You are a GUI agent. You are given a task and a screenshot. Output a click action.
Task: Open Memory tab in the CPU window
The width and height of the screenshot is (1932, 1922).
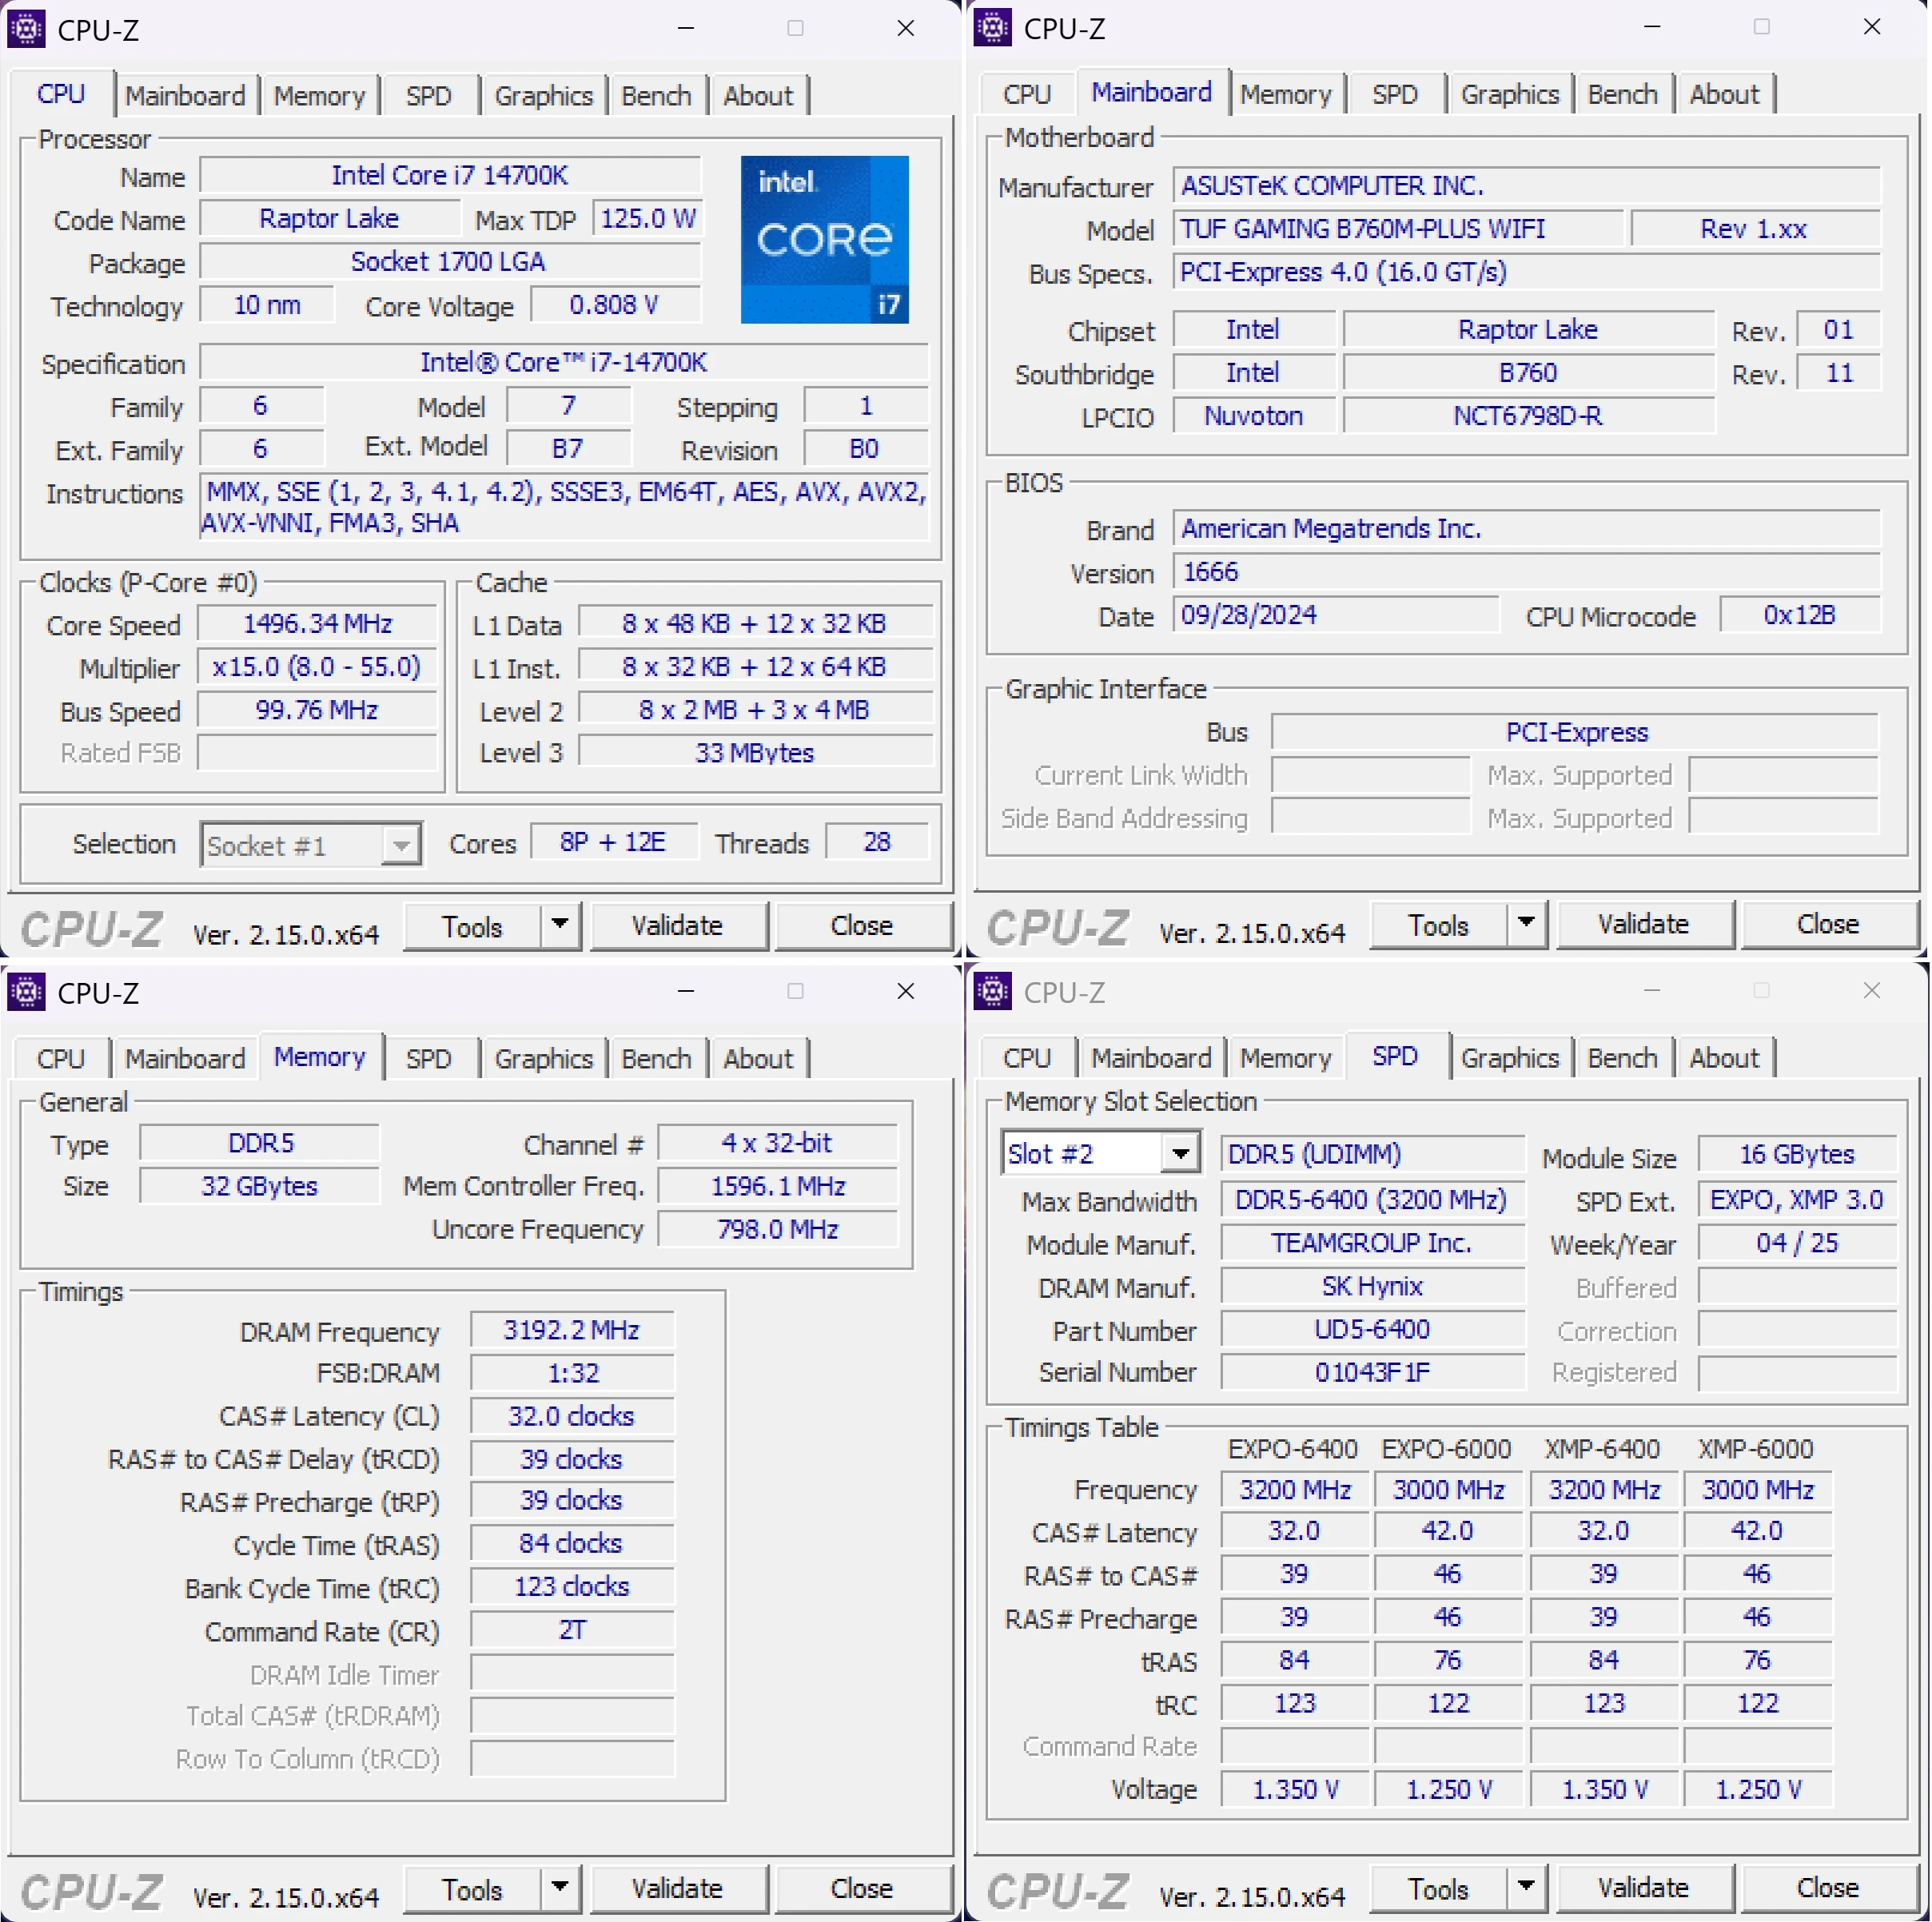click(x=319, y=96)
